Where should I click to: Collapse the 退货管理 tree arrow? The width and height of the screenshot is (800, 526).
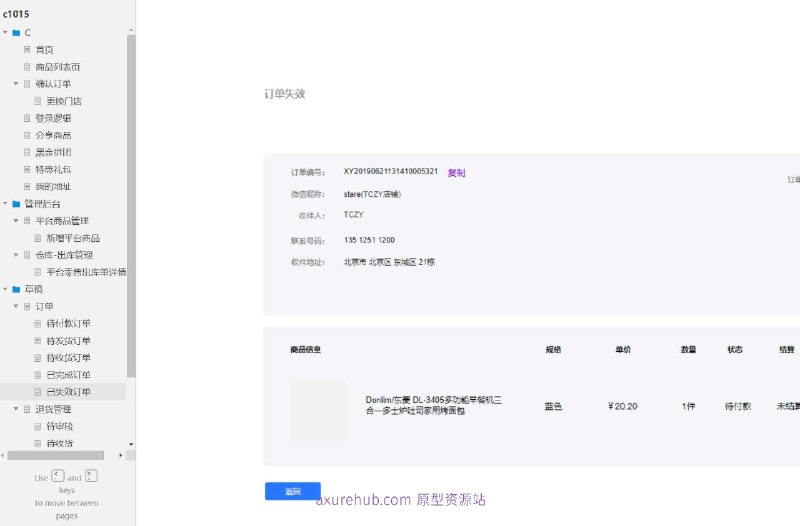[x=16, y=409]
